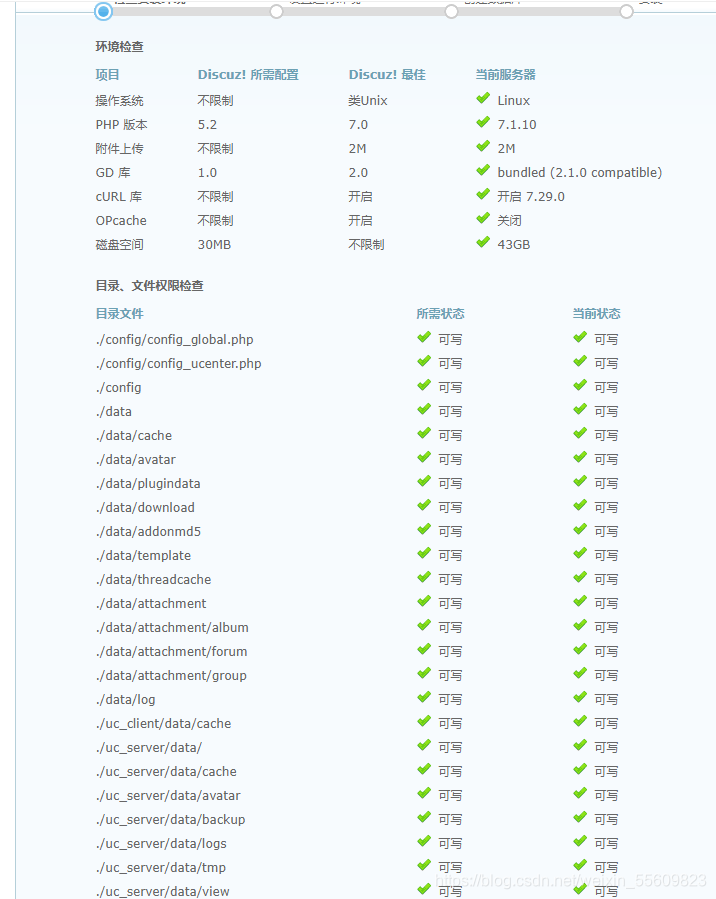Click the PHP 版本 row label
Image resolution: width=716 pixels, height=899 pixels.
pyautogui.click(x=122, y=125)
